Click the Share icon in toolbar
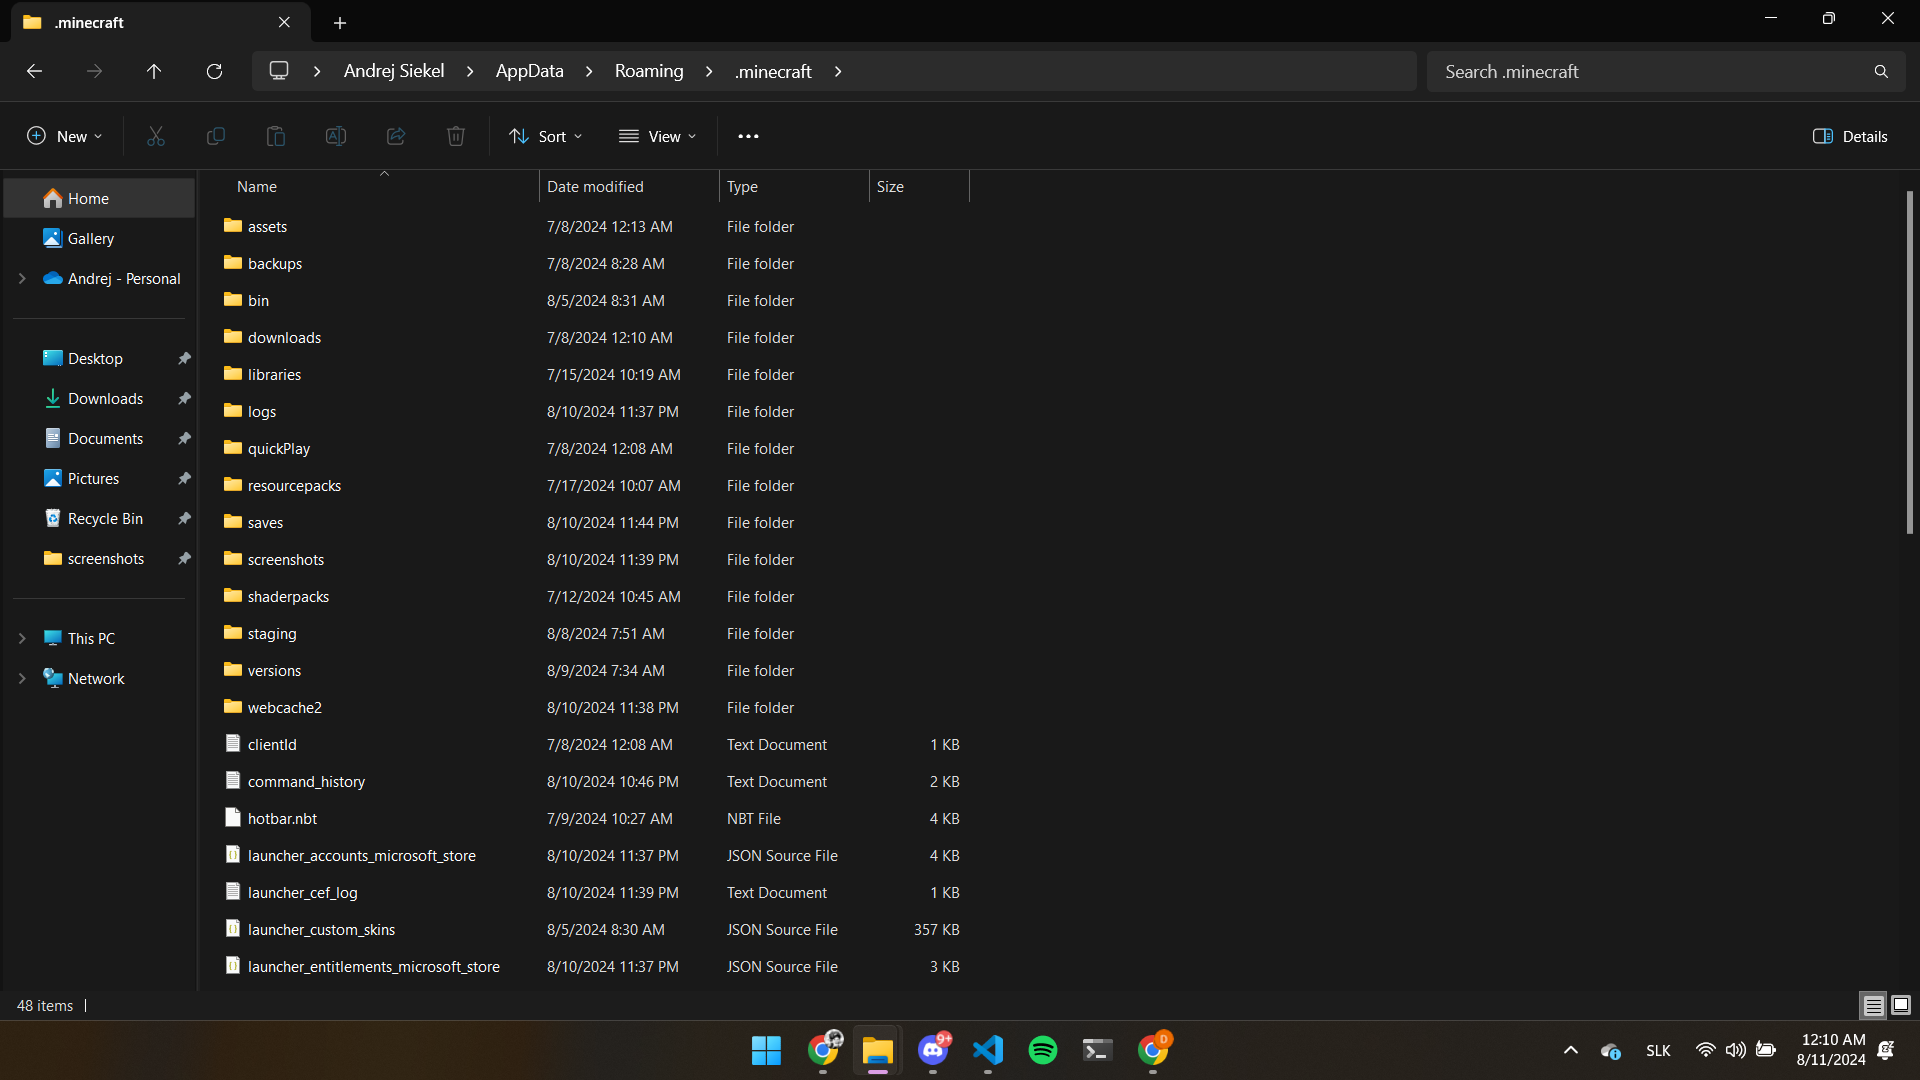1920x1080 pixels. (396, 136)
